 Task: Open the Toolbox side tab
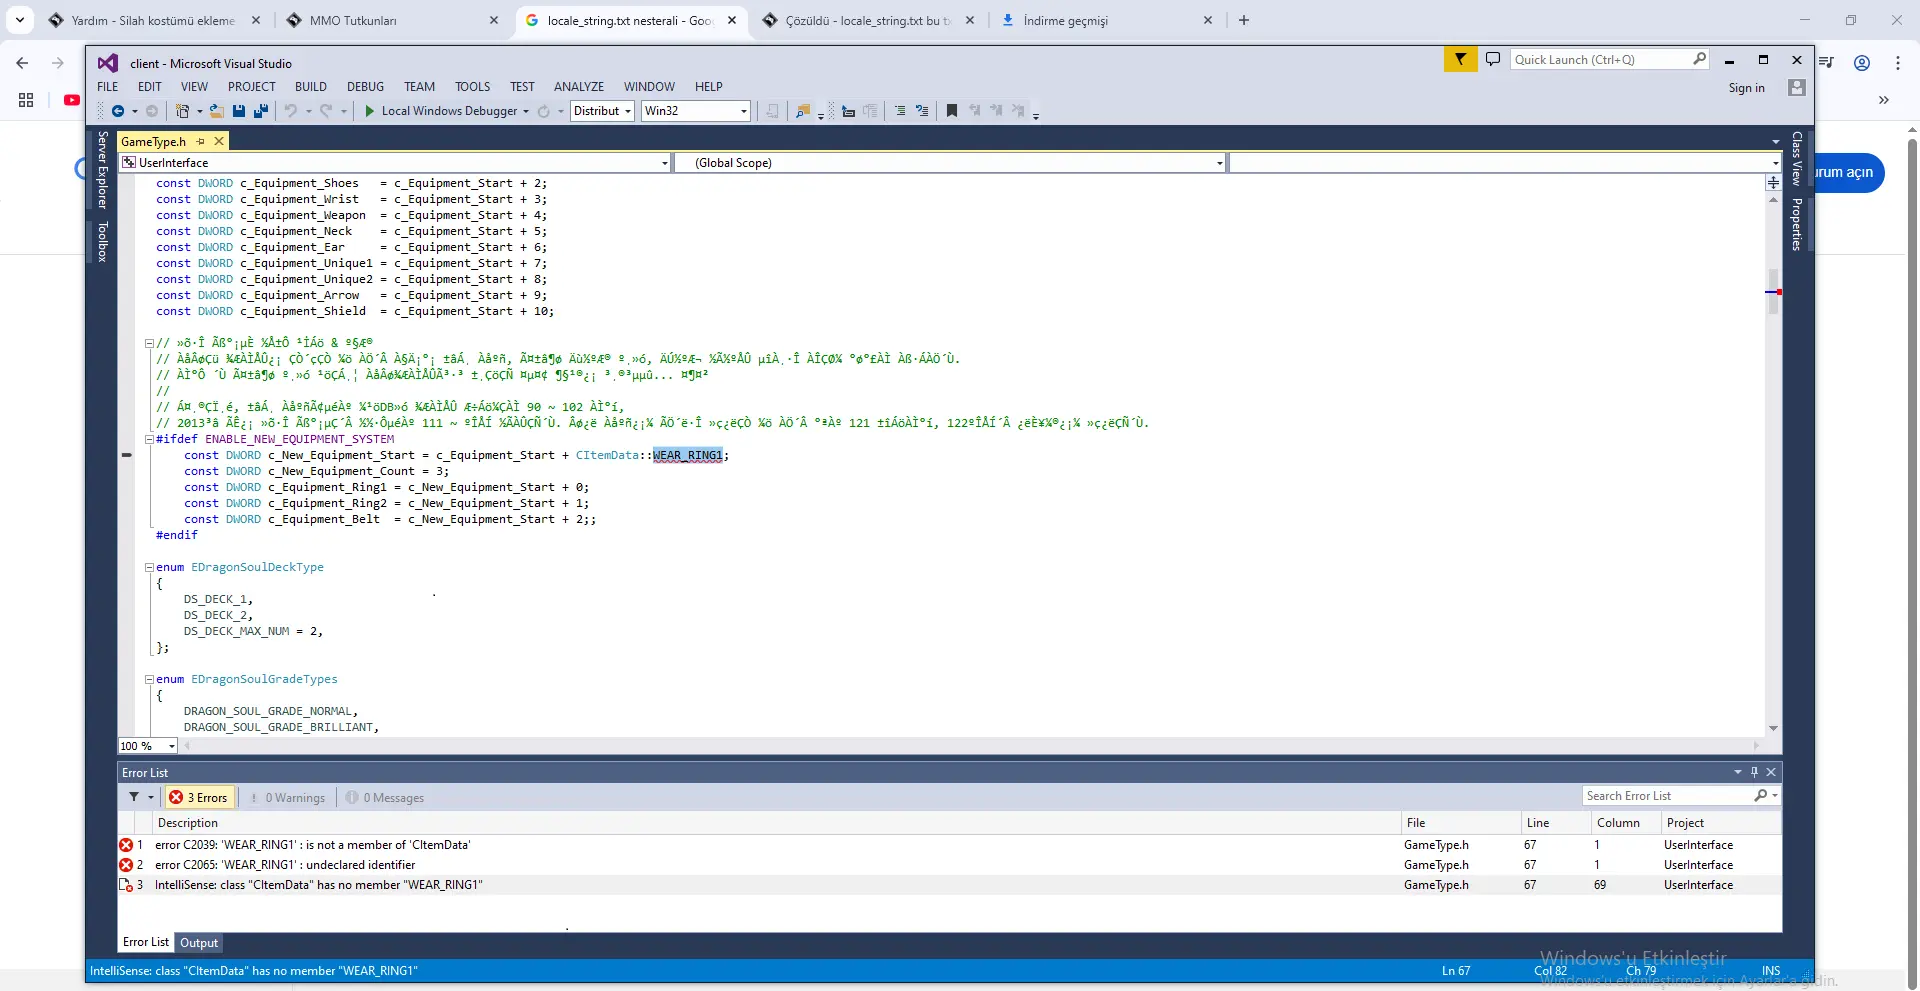102,242
